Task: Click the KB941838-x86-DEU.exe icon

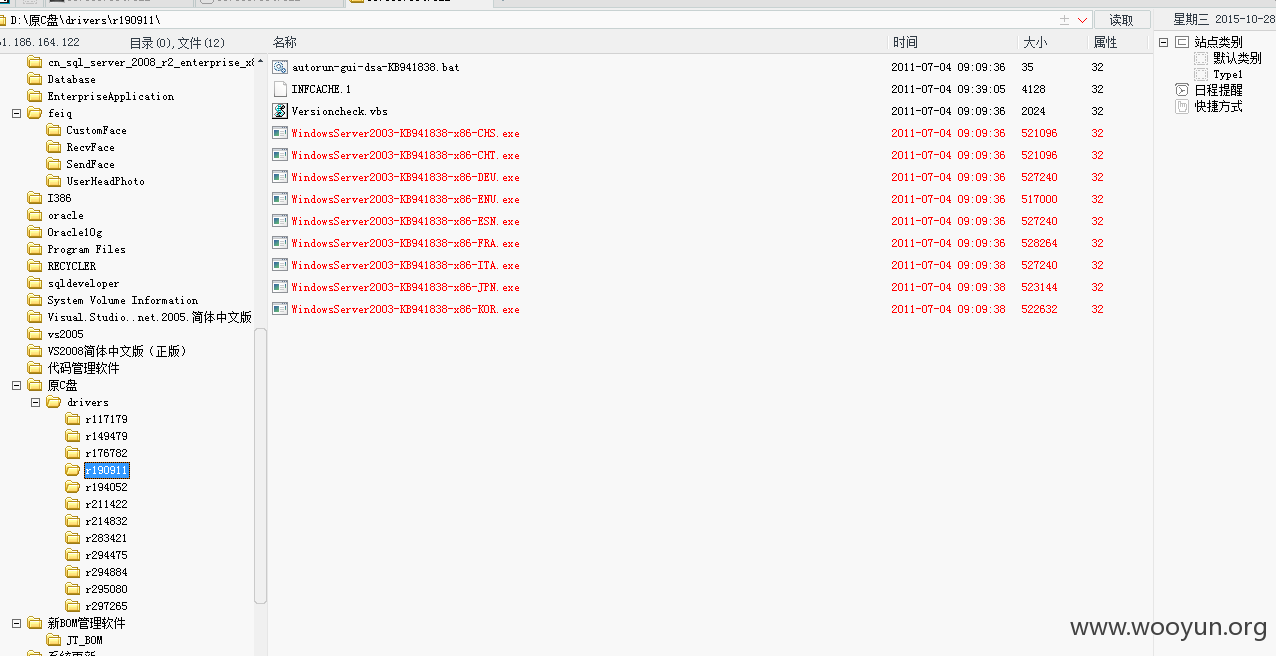Action: click(x=280, y=177)
